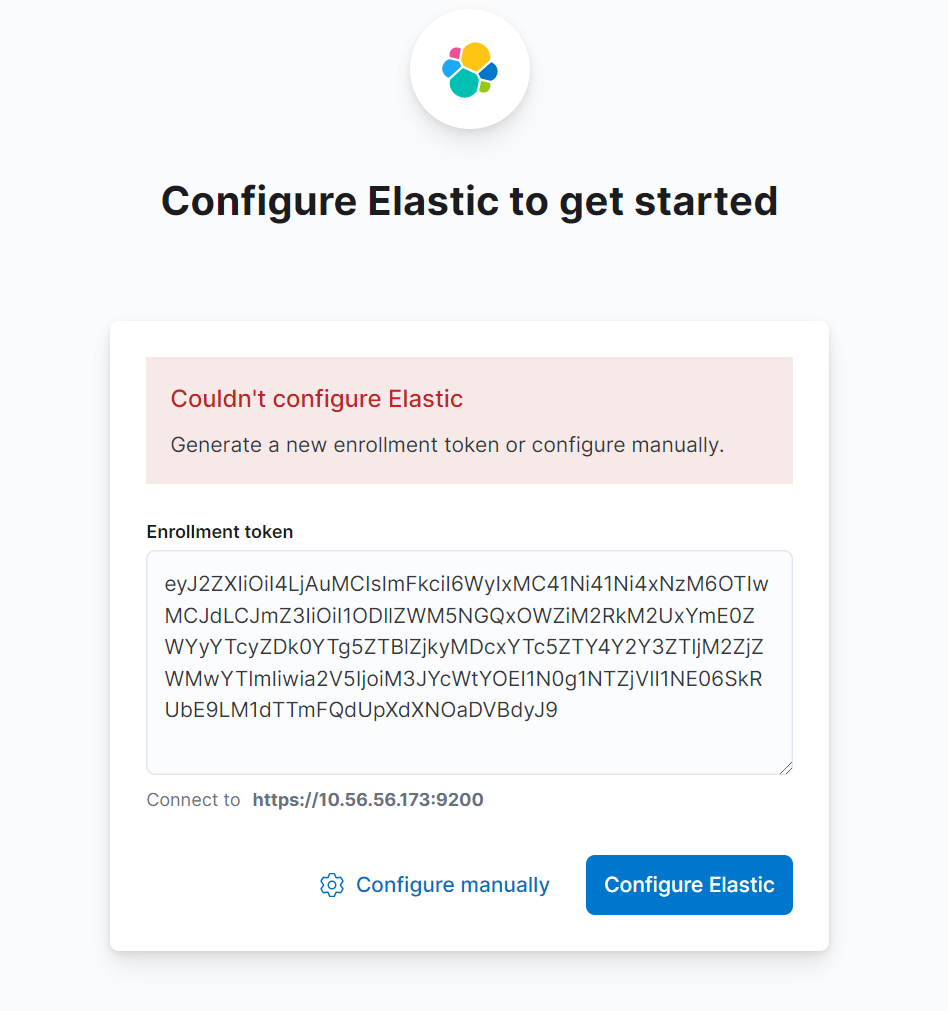Click the "Generate a new enrollment token" message

pyautogui.click(x=447, y=445)
